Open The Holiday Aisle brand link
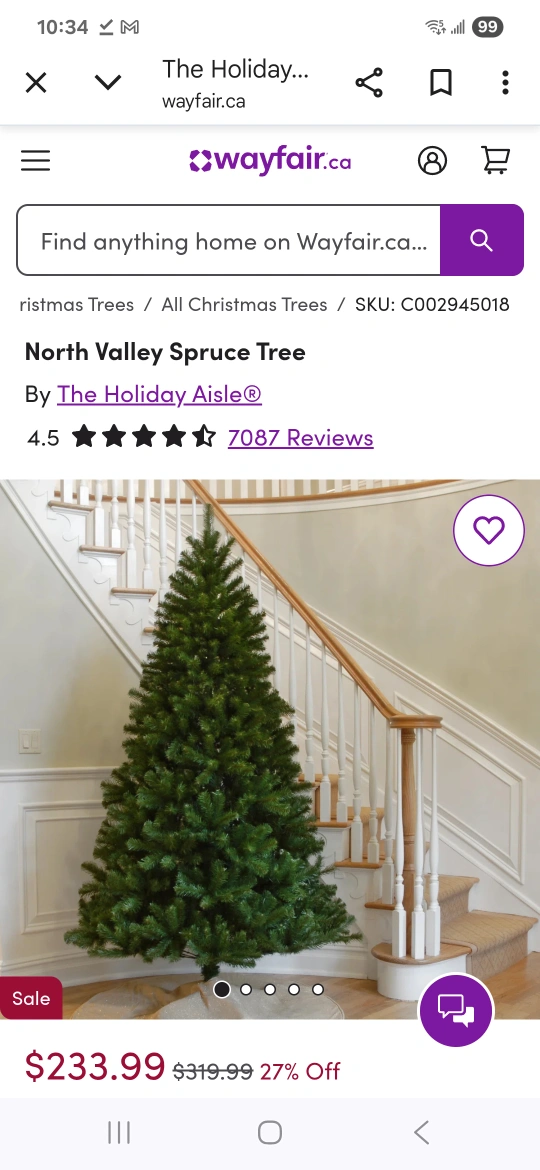The width and height of the screenshot is (540, 1170). [x=160, y=394]
